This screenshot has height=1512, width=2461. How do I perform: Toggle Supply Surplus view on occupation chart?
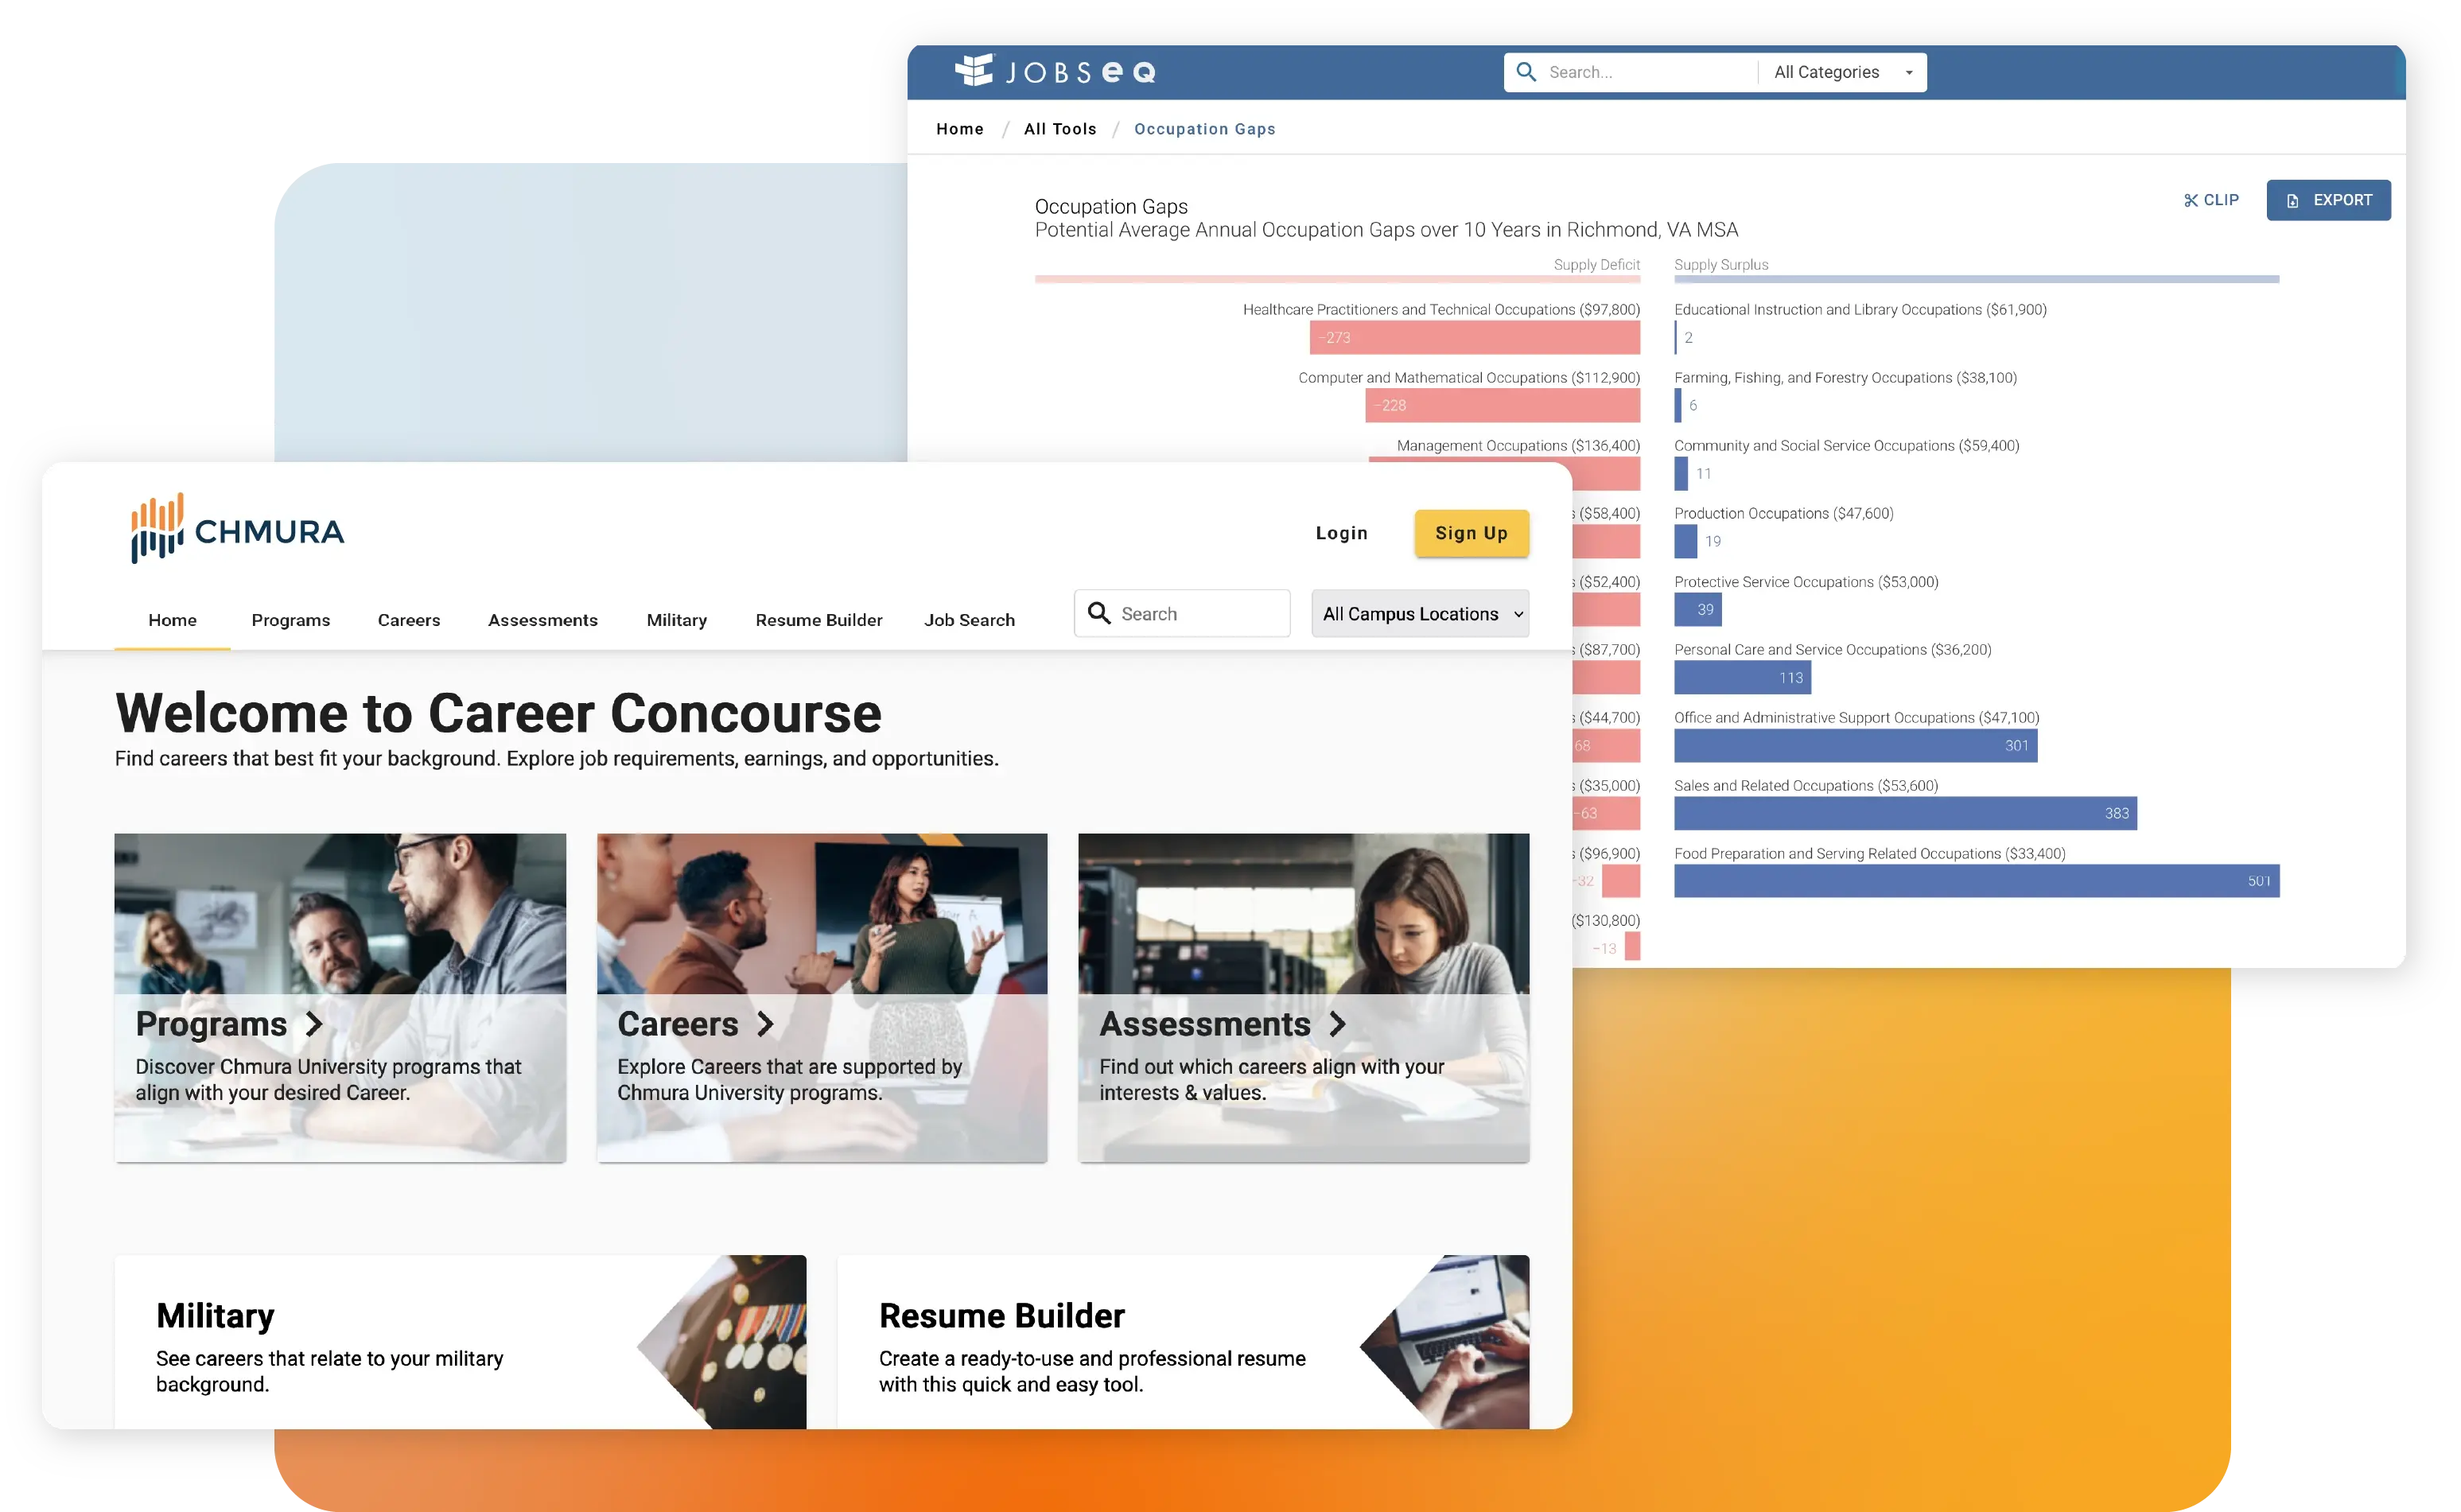click(1723, 264)
